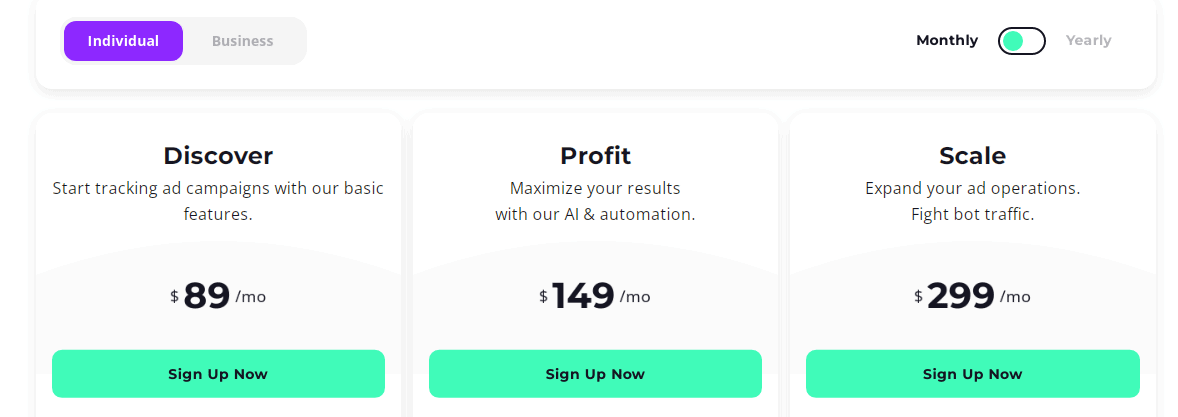Click the /mo label beside 89
The width and height of the screenshot is (1178, 417).
(x=251, y=297)
